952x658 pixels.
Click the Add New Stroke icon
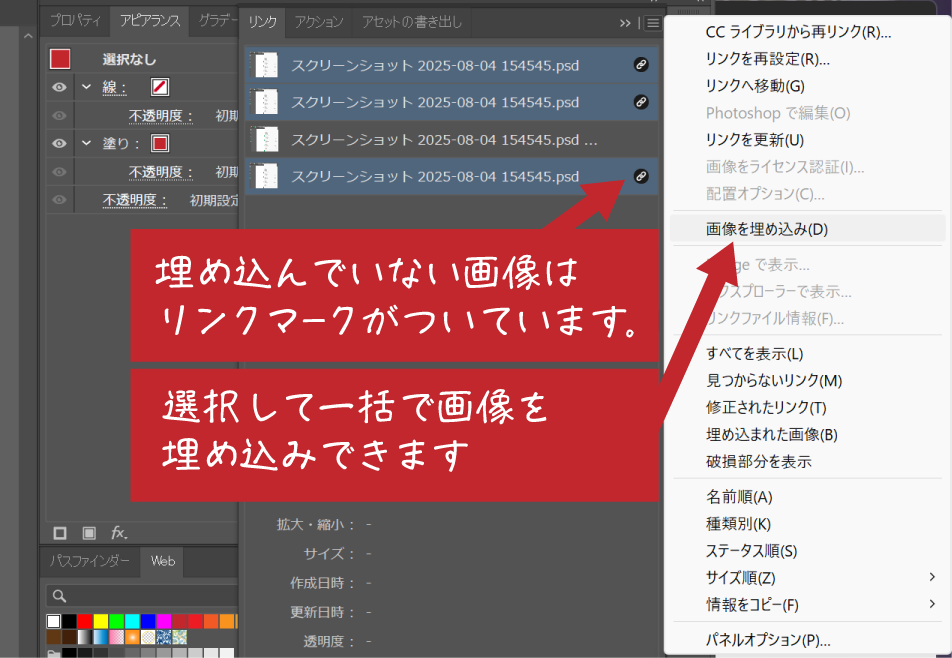(x=59, y=533)
